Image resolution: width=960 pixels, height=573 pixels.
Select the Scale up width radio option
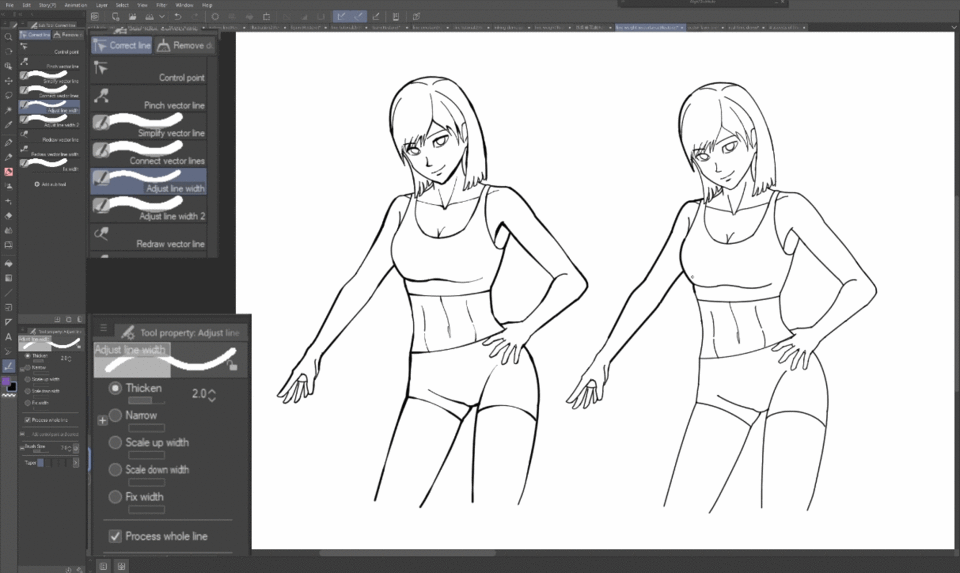click(x=116, y=442)
